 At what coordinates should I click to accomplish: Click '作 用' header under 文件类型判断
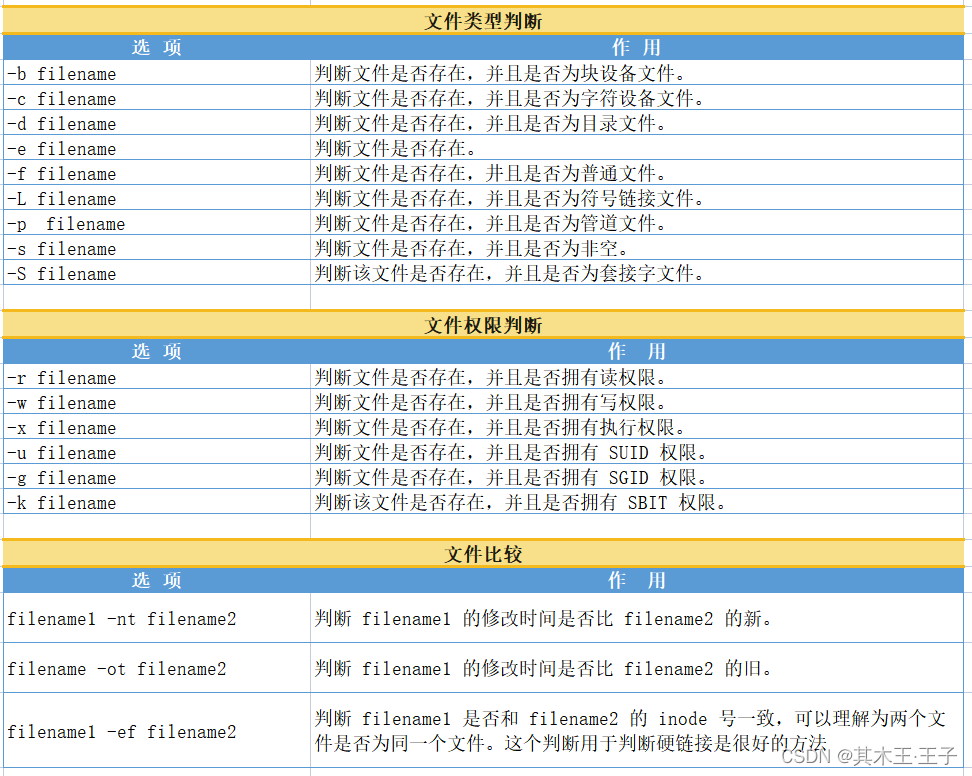tap(637, 47)
